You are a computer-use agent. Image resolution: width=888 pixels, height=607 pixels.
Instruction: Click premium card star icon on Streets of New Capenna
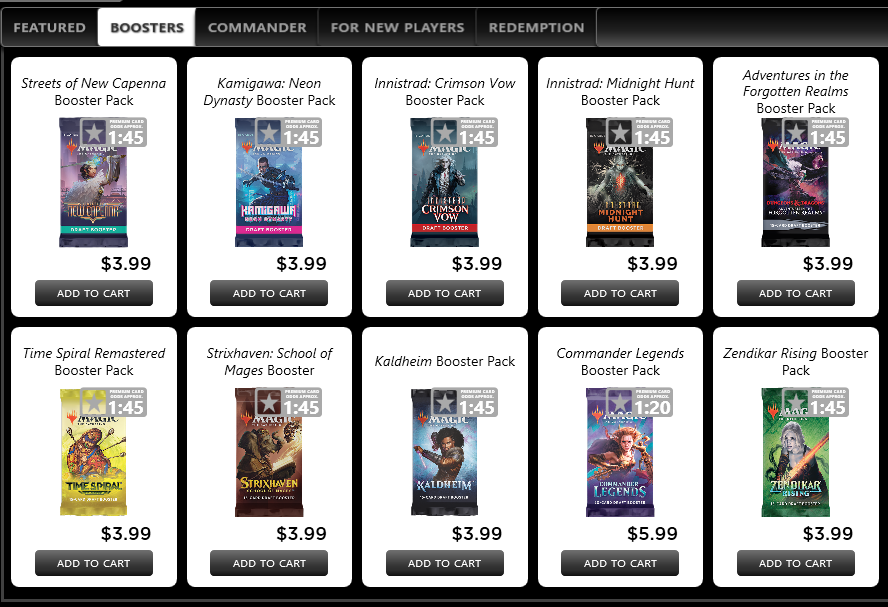tap(93, 131)
